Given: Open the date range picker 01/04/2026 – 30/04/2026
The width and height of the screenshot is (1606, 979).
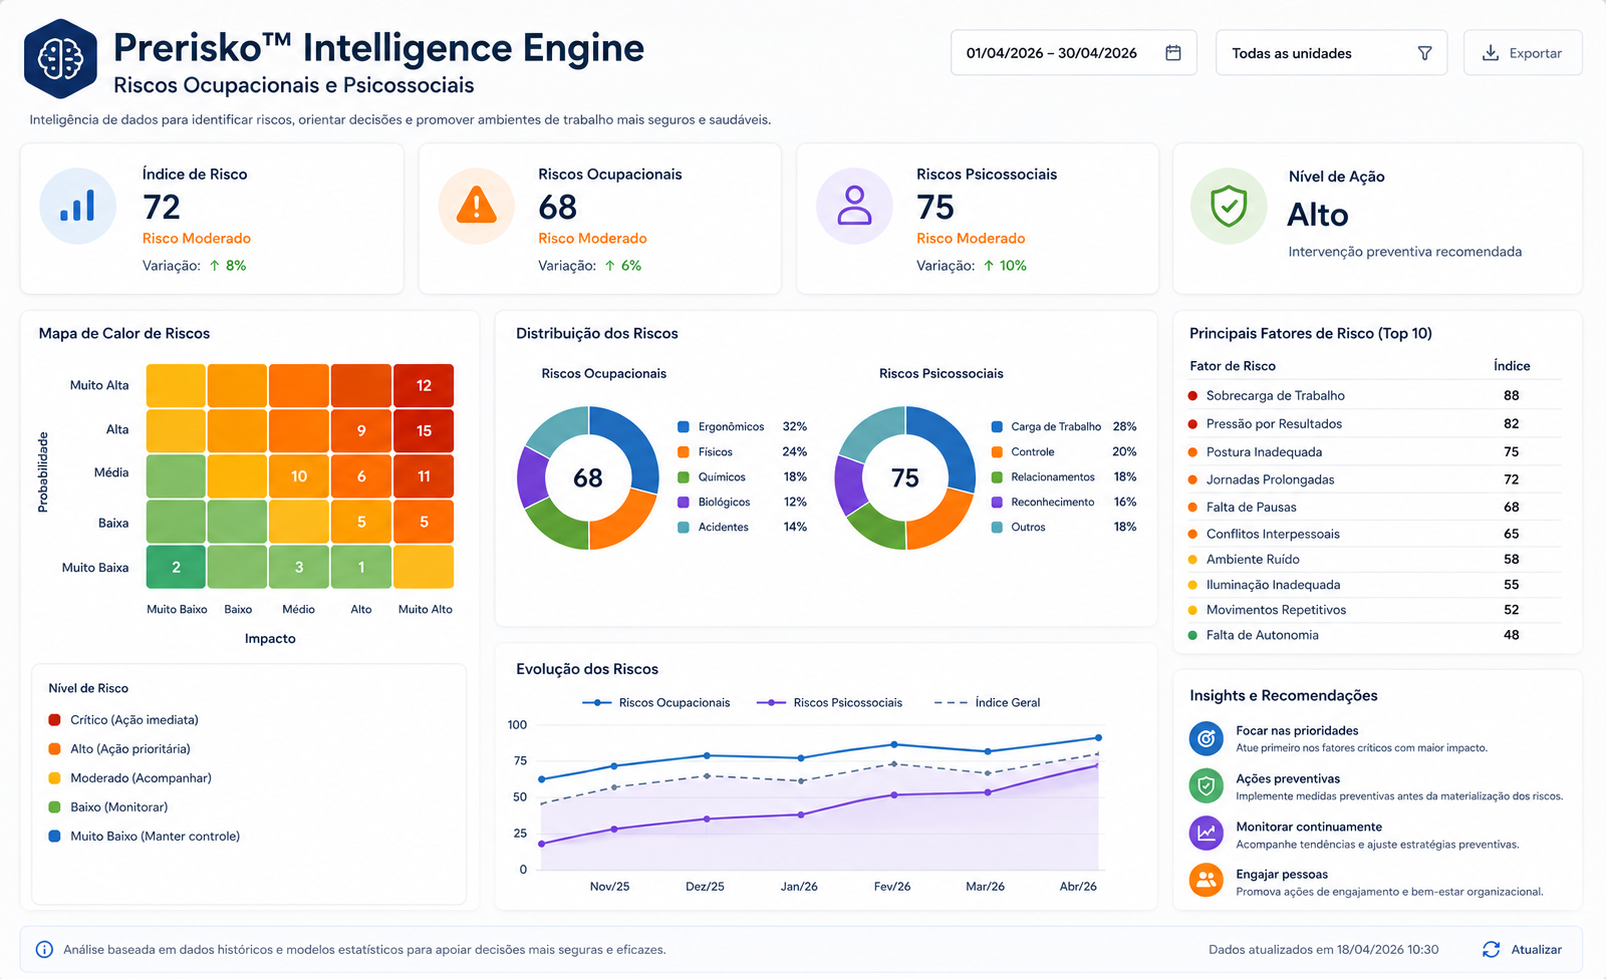Looking at the screenshot, I should click(1073, 53).
